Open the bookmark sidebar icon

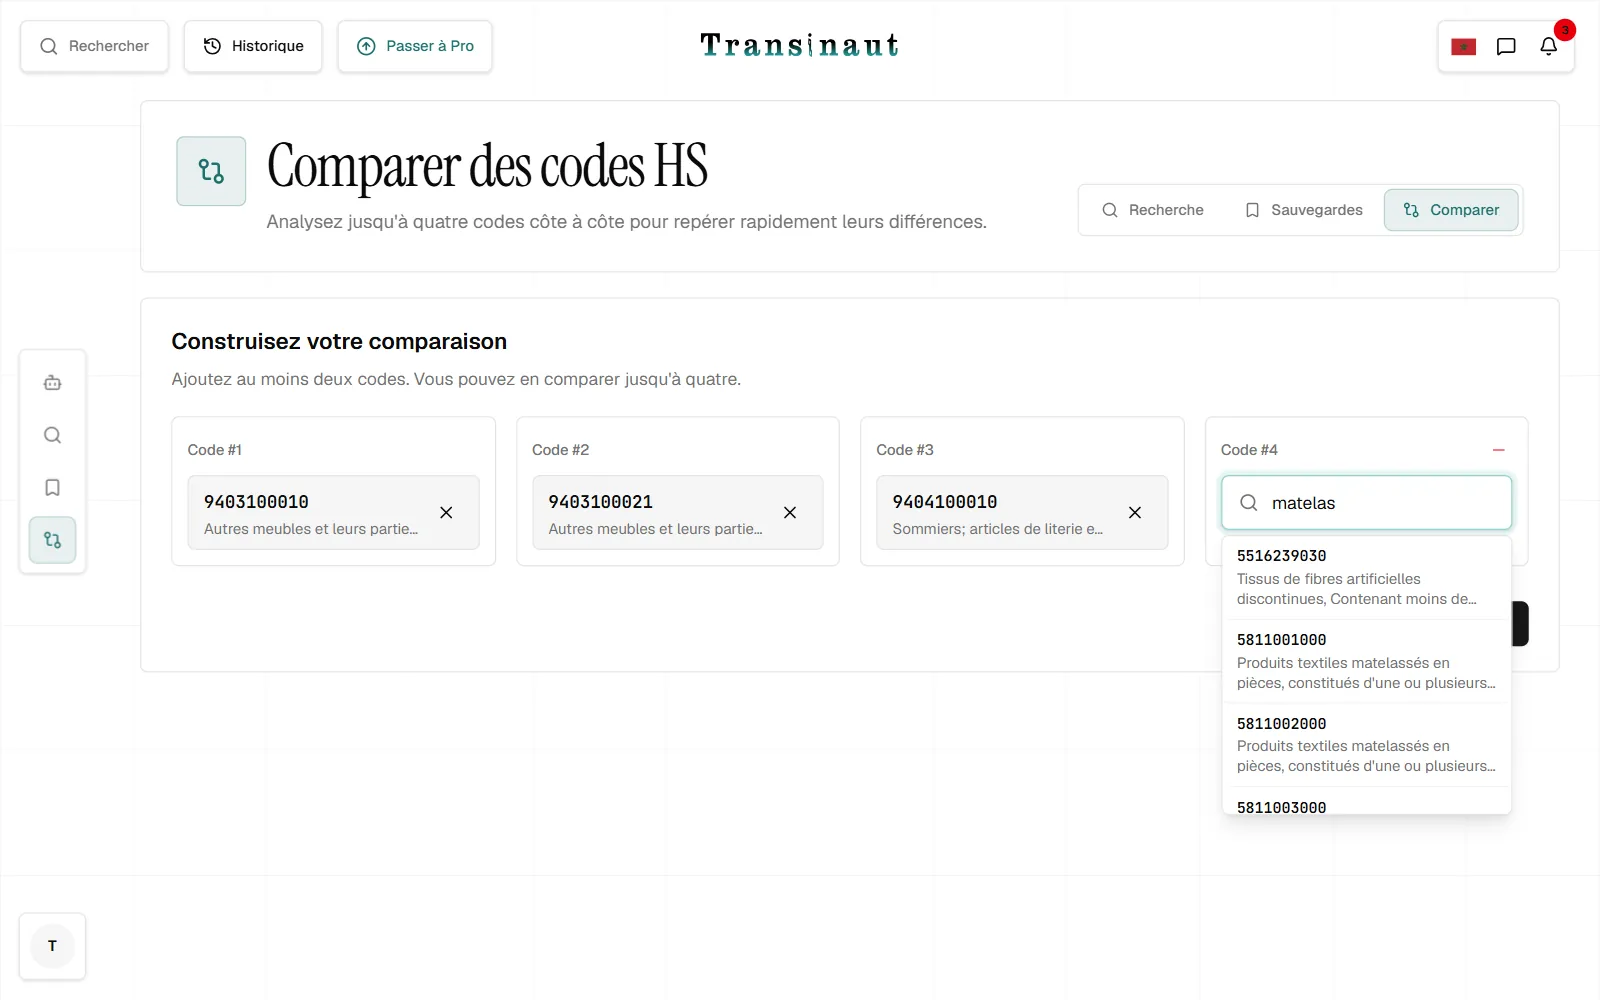(x=53, y=488)
